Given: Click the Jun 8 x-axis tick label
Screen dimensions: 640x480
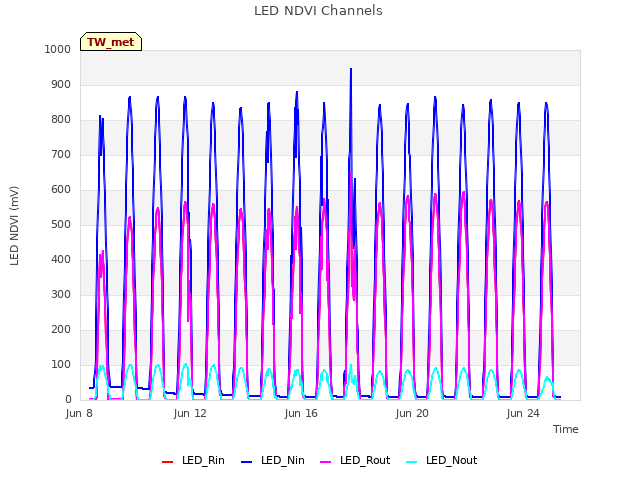Looking at the screenshot, I should tap(79, 413).
